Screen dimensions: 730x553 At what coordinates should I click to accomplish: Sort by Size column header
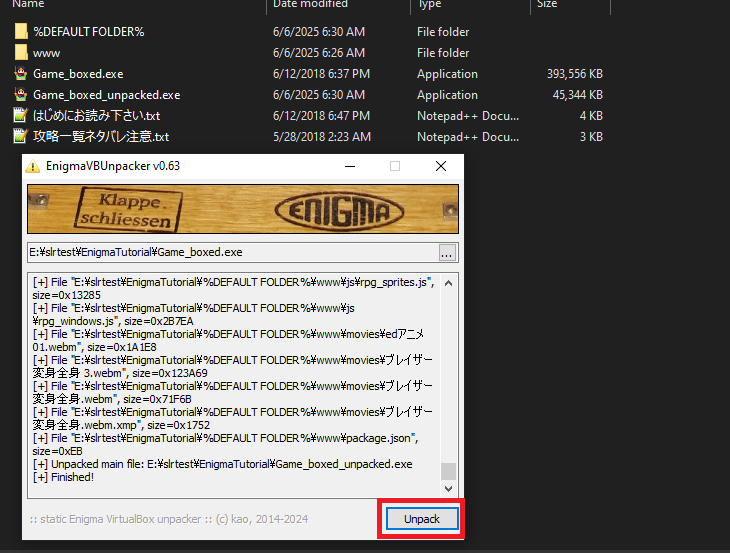click(547, 4)
